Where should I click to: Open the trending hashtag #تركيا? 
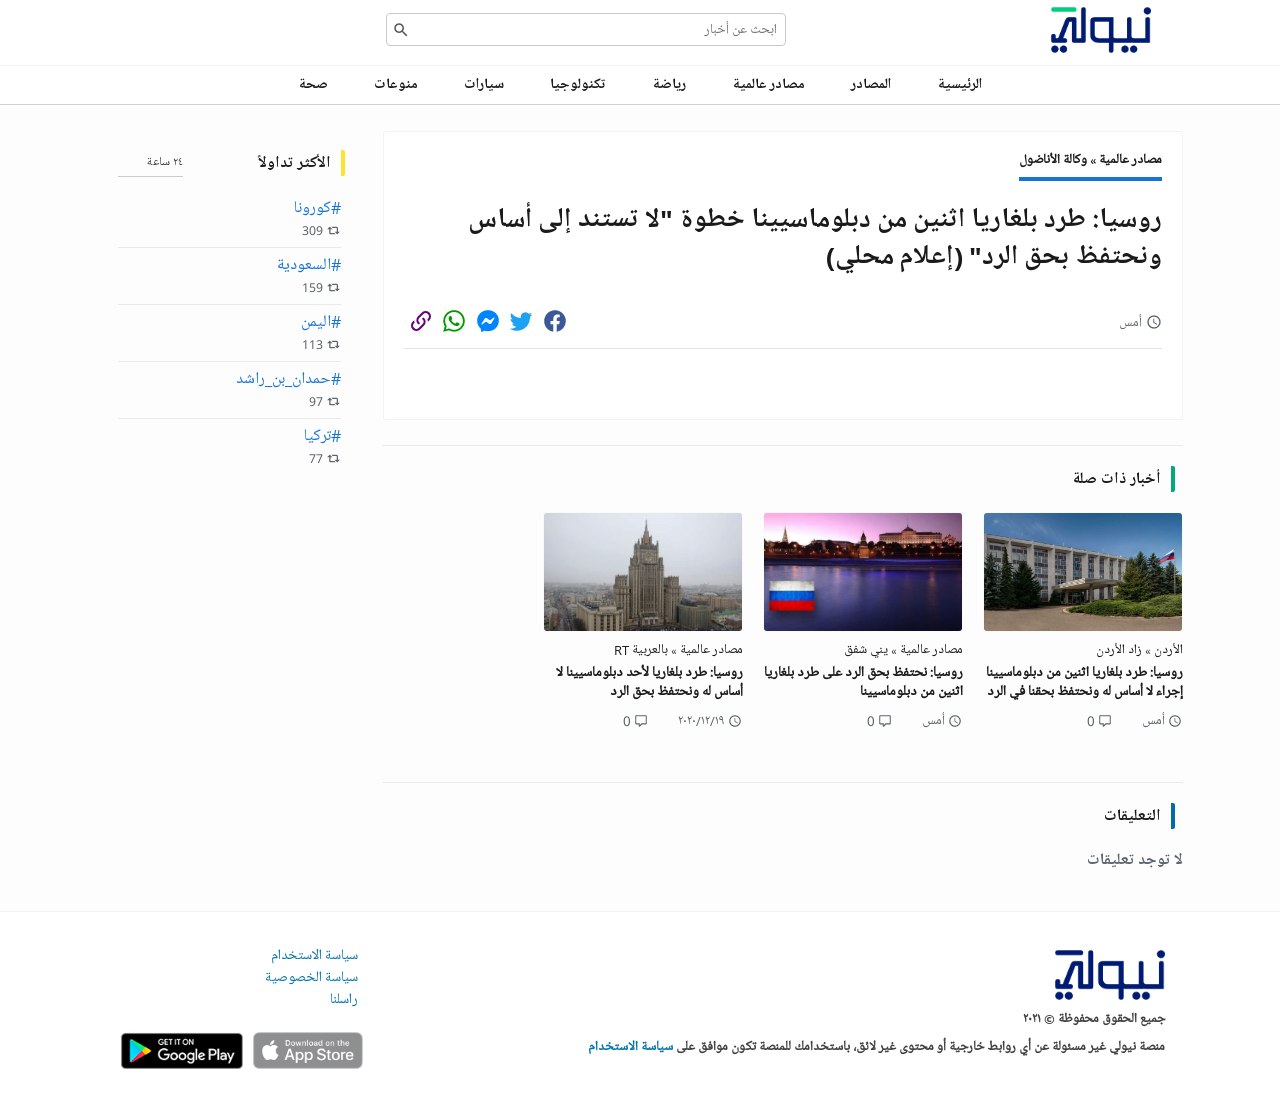coord(322,436)
